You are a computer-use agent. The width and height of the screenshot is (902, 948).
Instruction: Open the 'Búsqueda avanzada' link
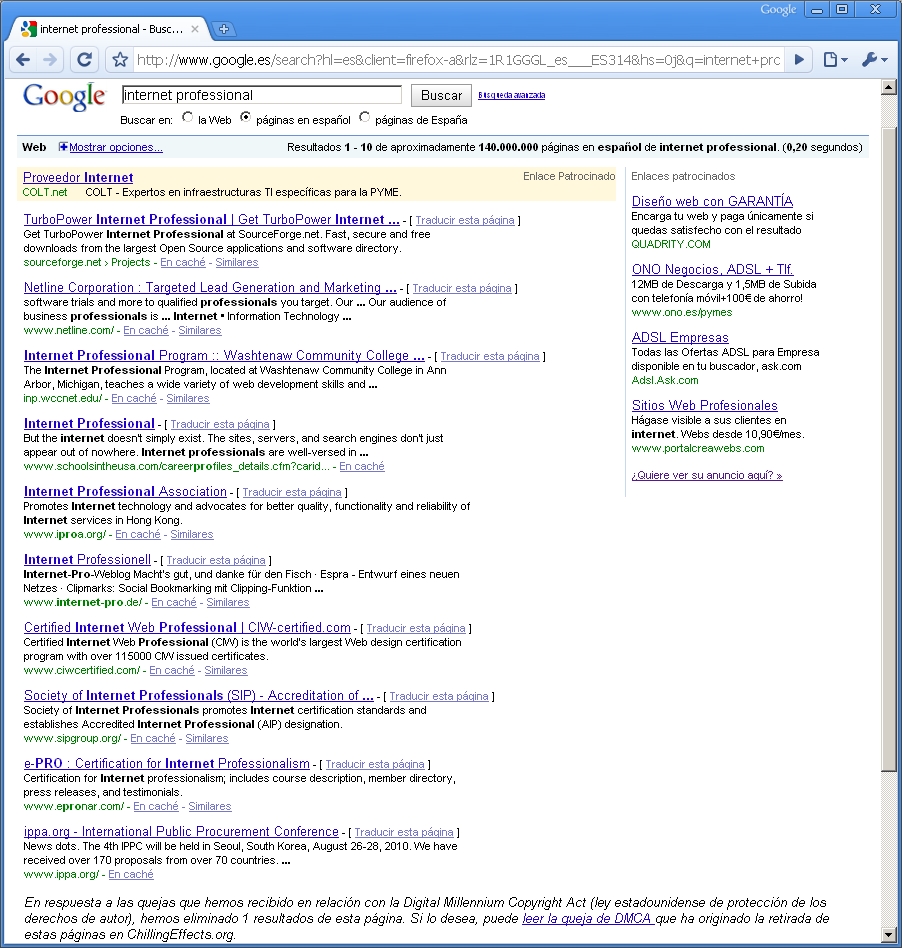click(x=511, y=95)
